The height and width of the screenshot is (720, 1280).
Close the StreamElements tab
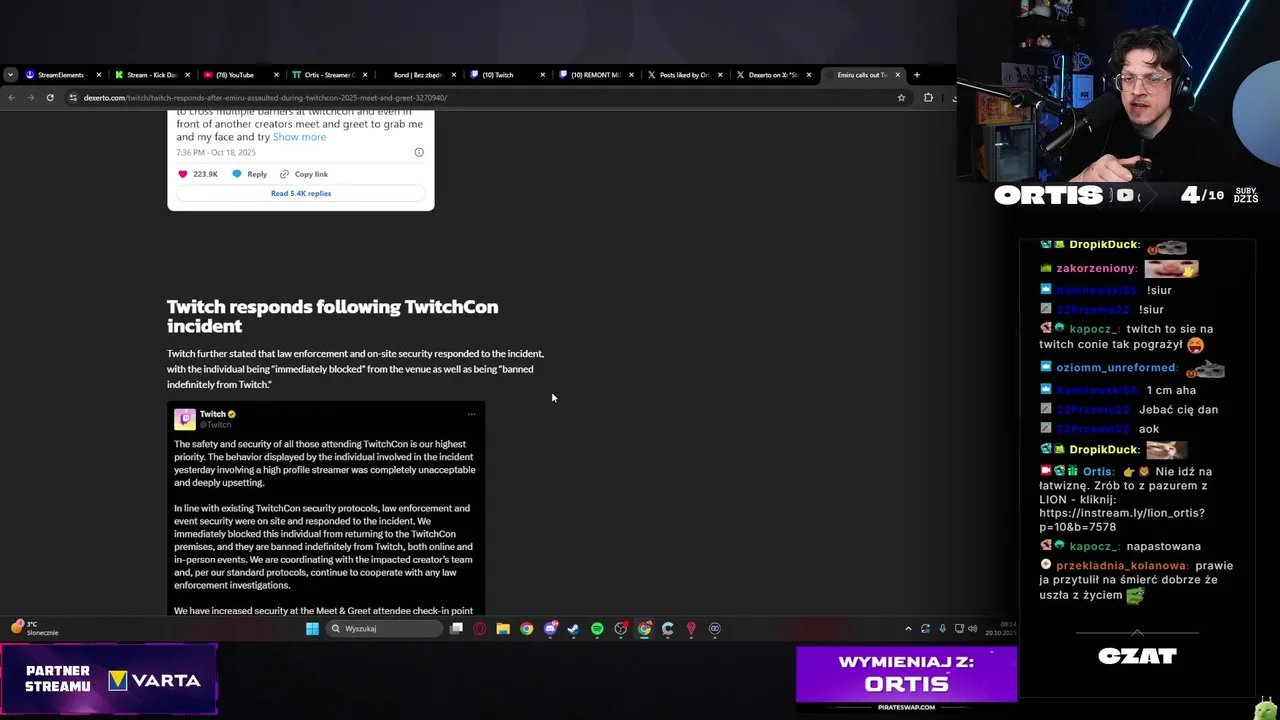point(98,75)
